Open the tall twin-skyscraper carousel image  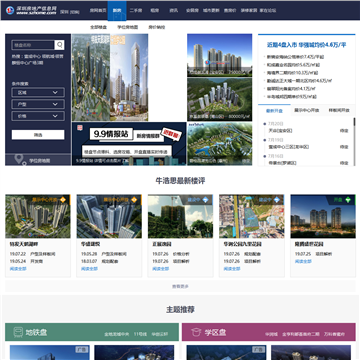point(110,77)
